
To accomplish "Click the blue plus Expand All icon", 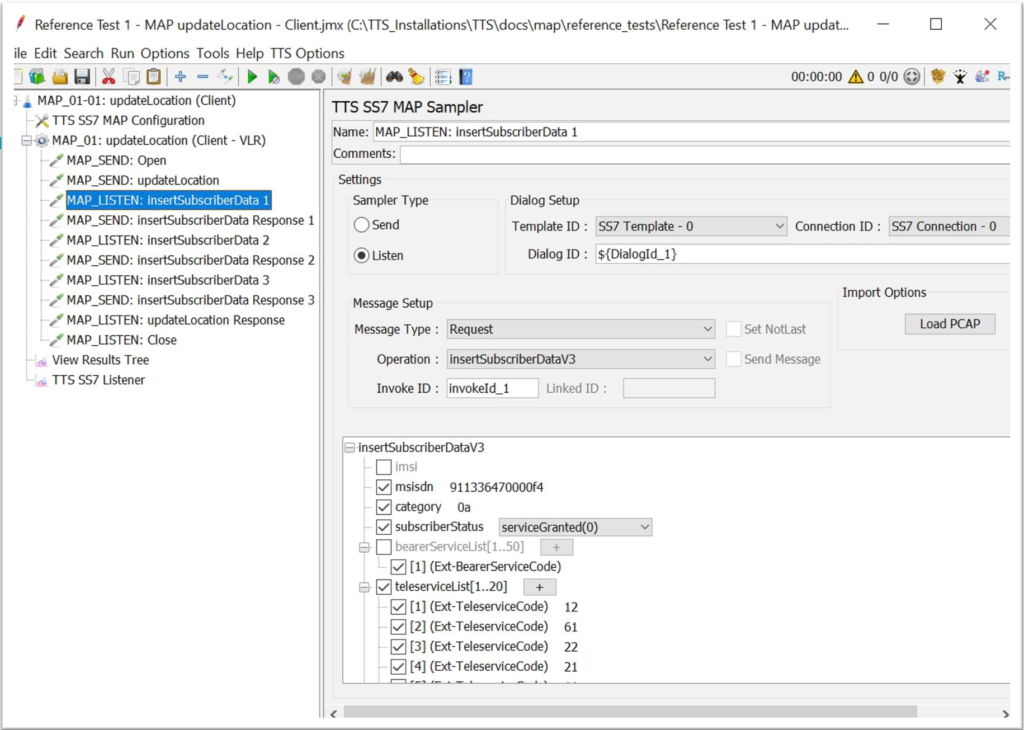I will pos(180,77).
